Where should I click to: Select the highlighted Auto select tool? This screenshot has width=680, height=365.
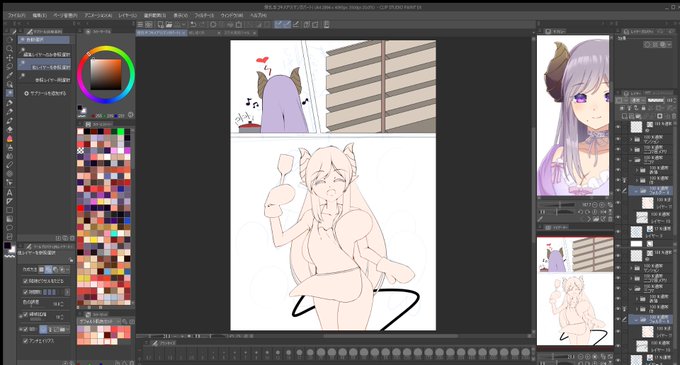[9, 93]
